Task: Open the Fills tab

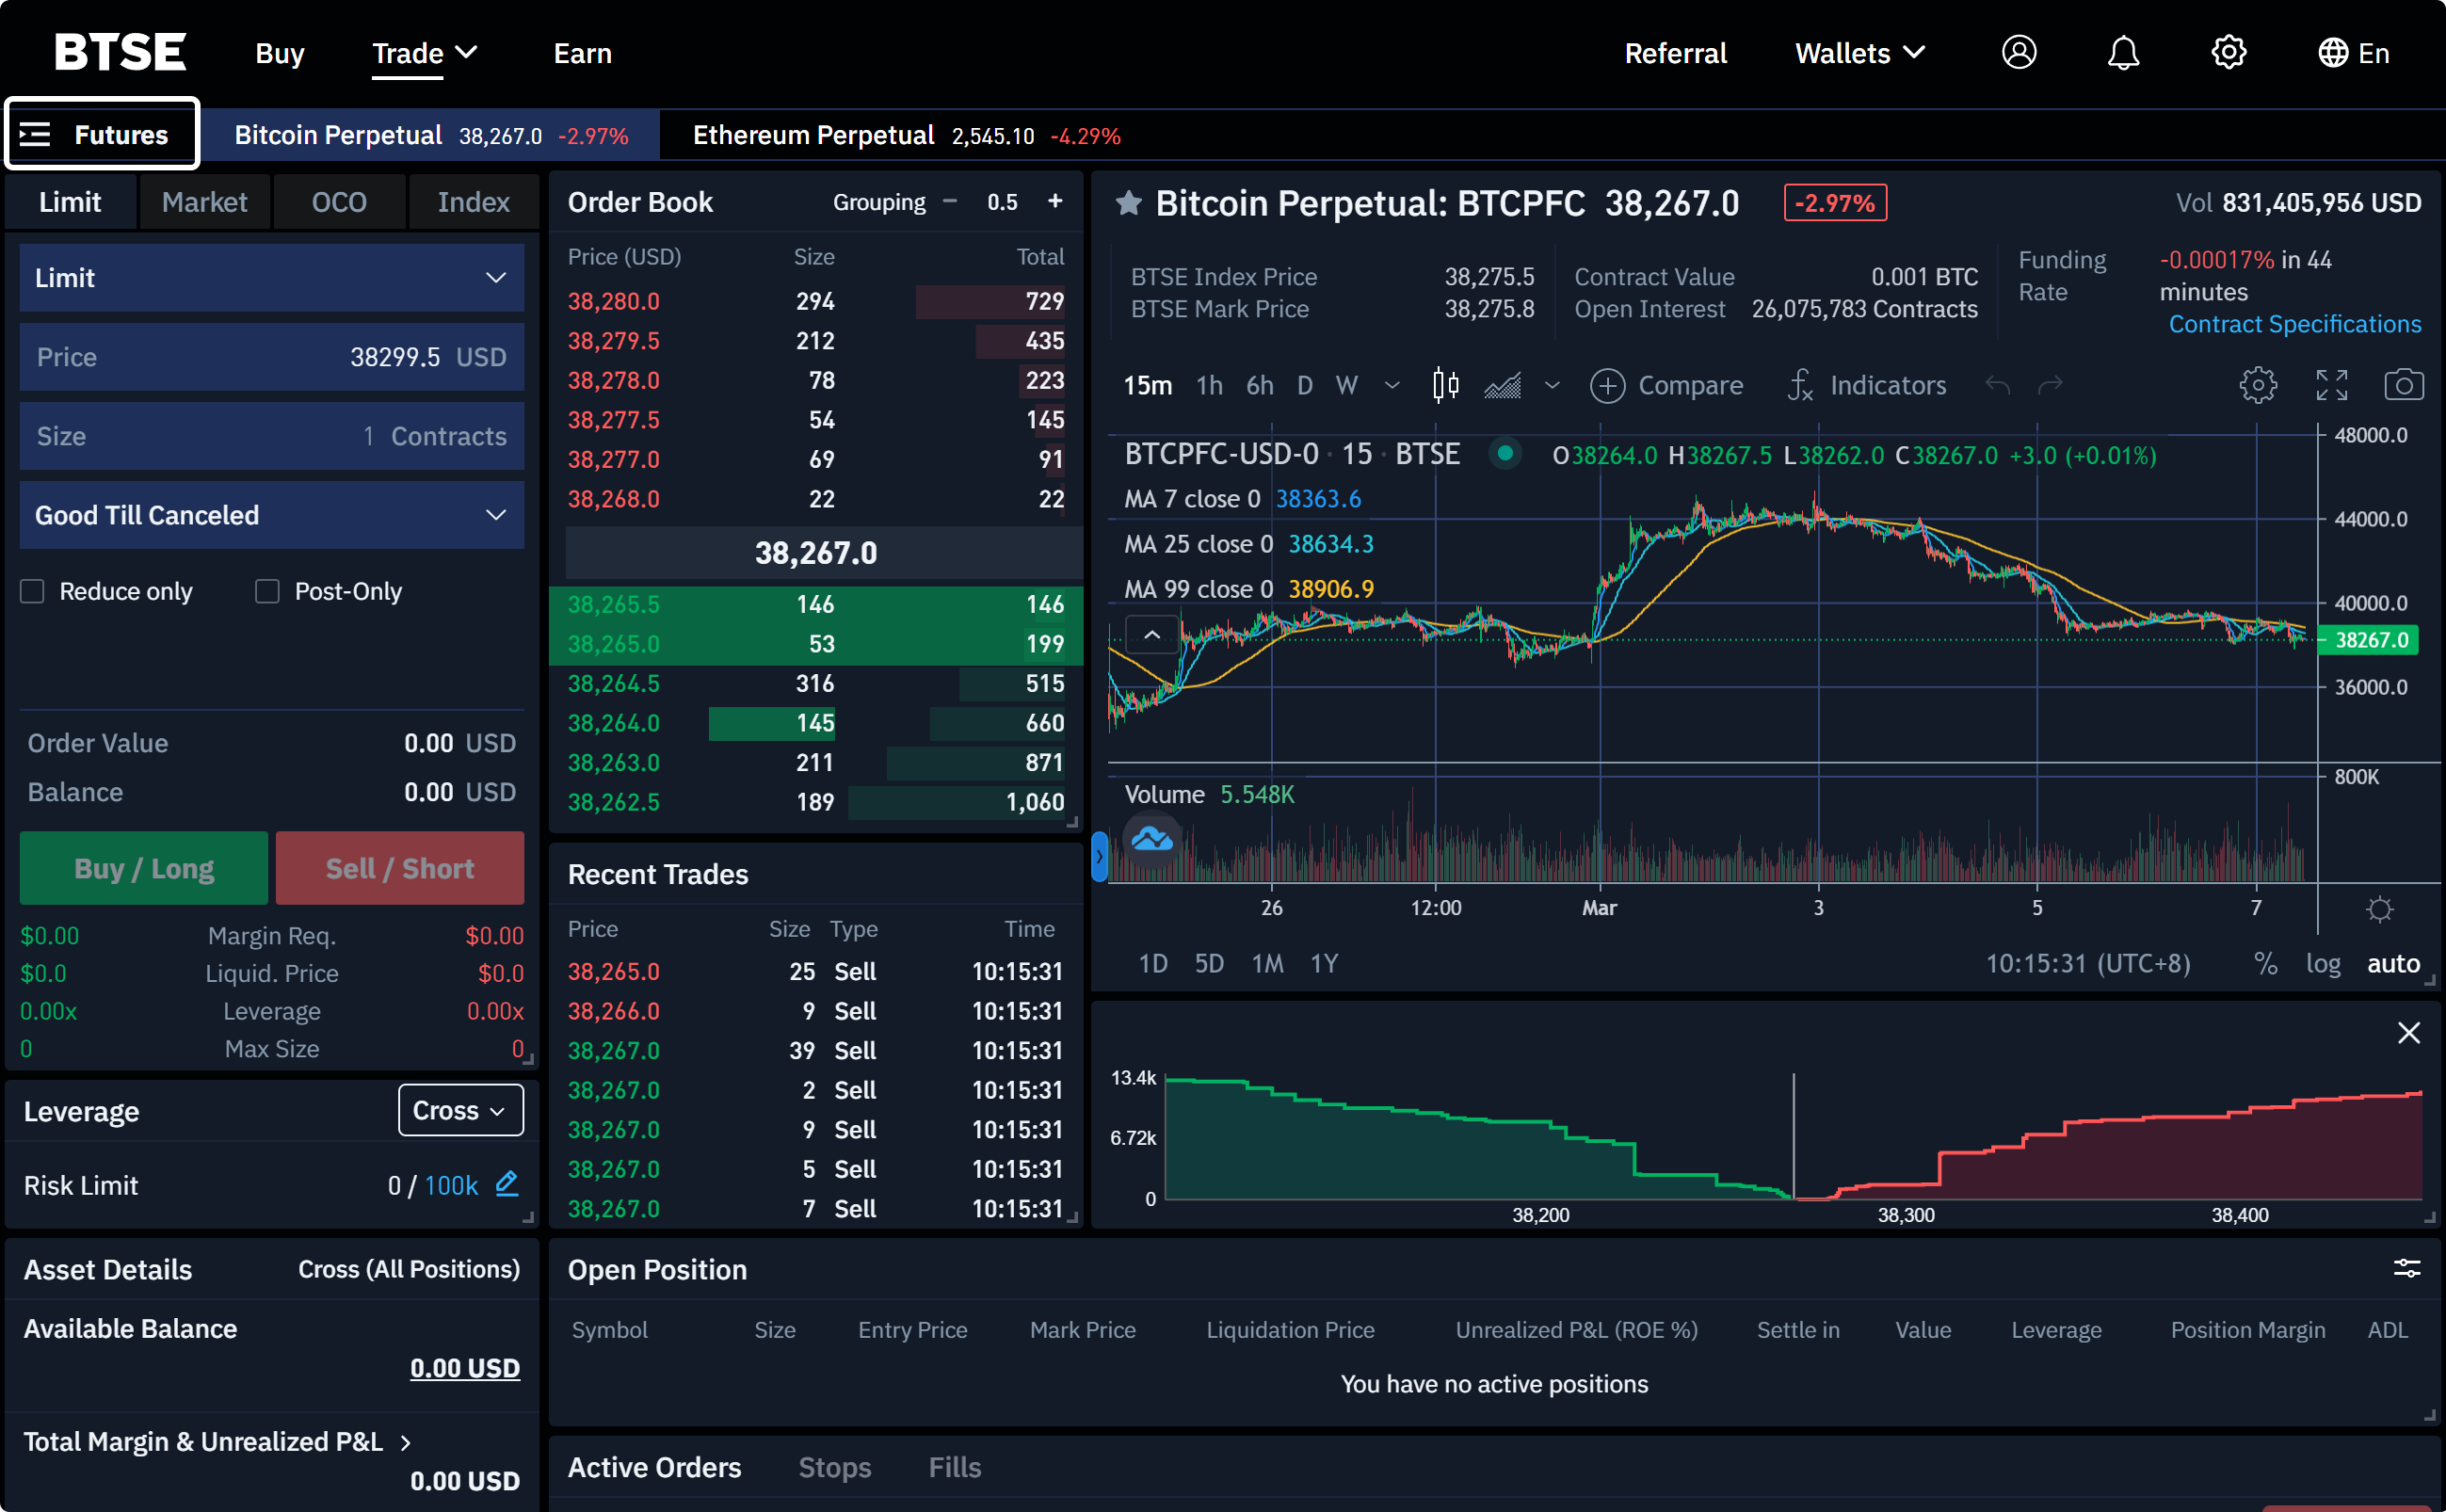Action: click(954, 1467)
